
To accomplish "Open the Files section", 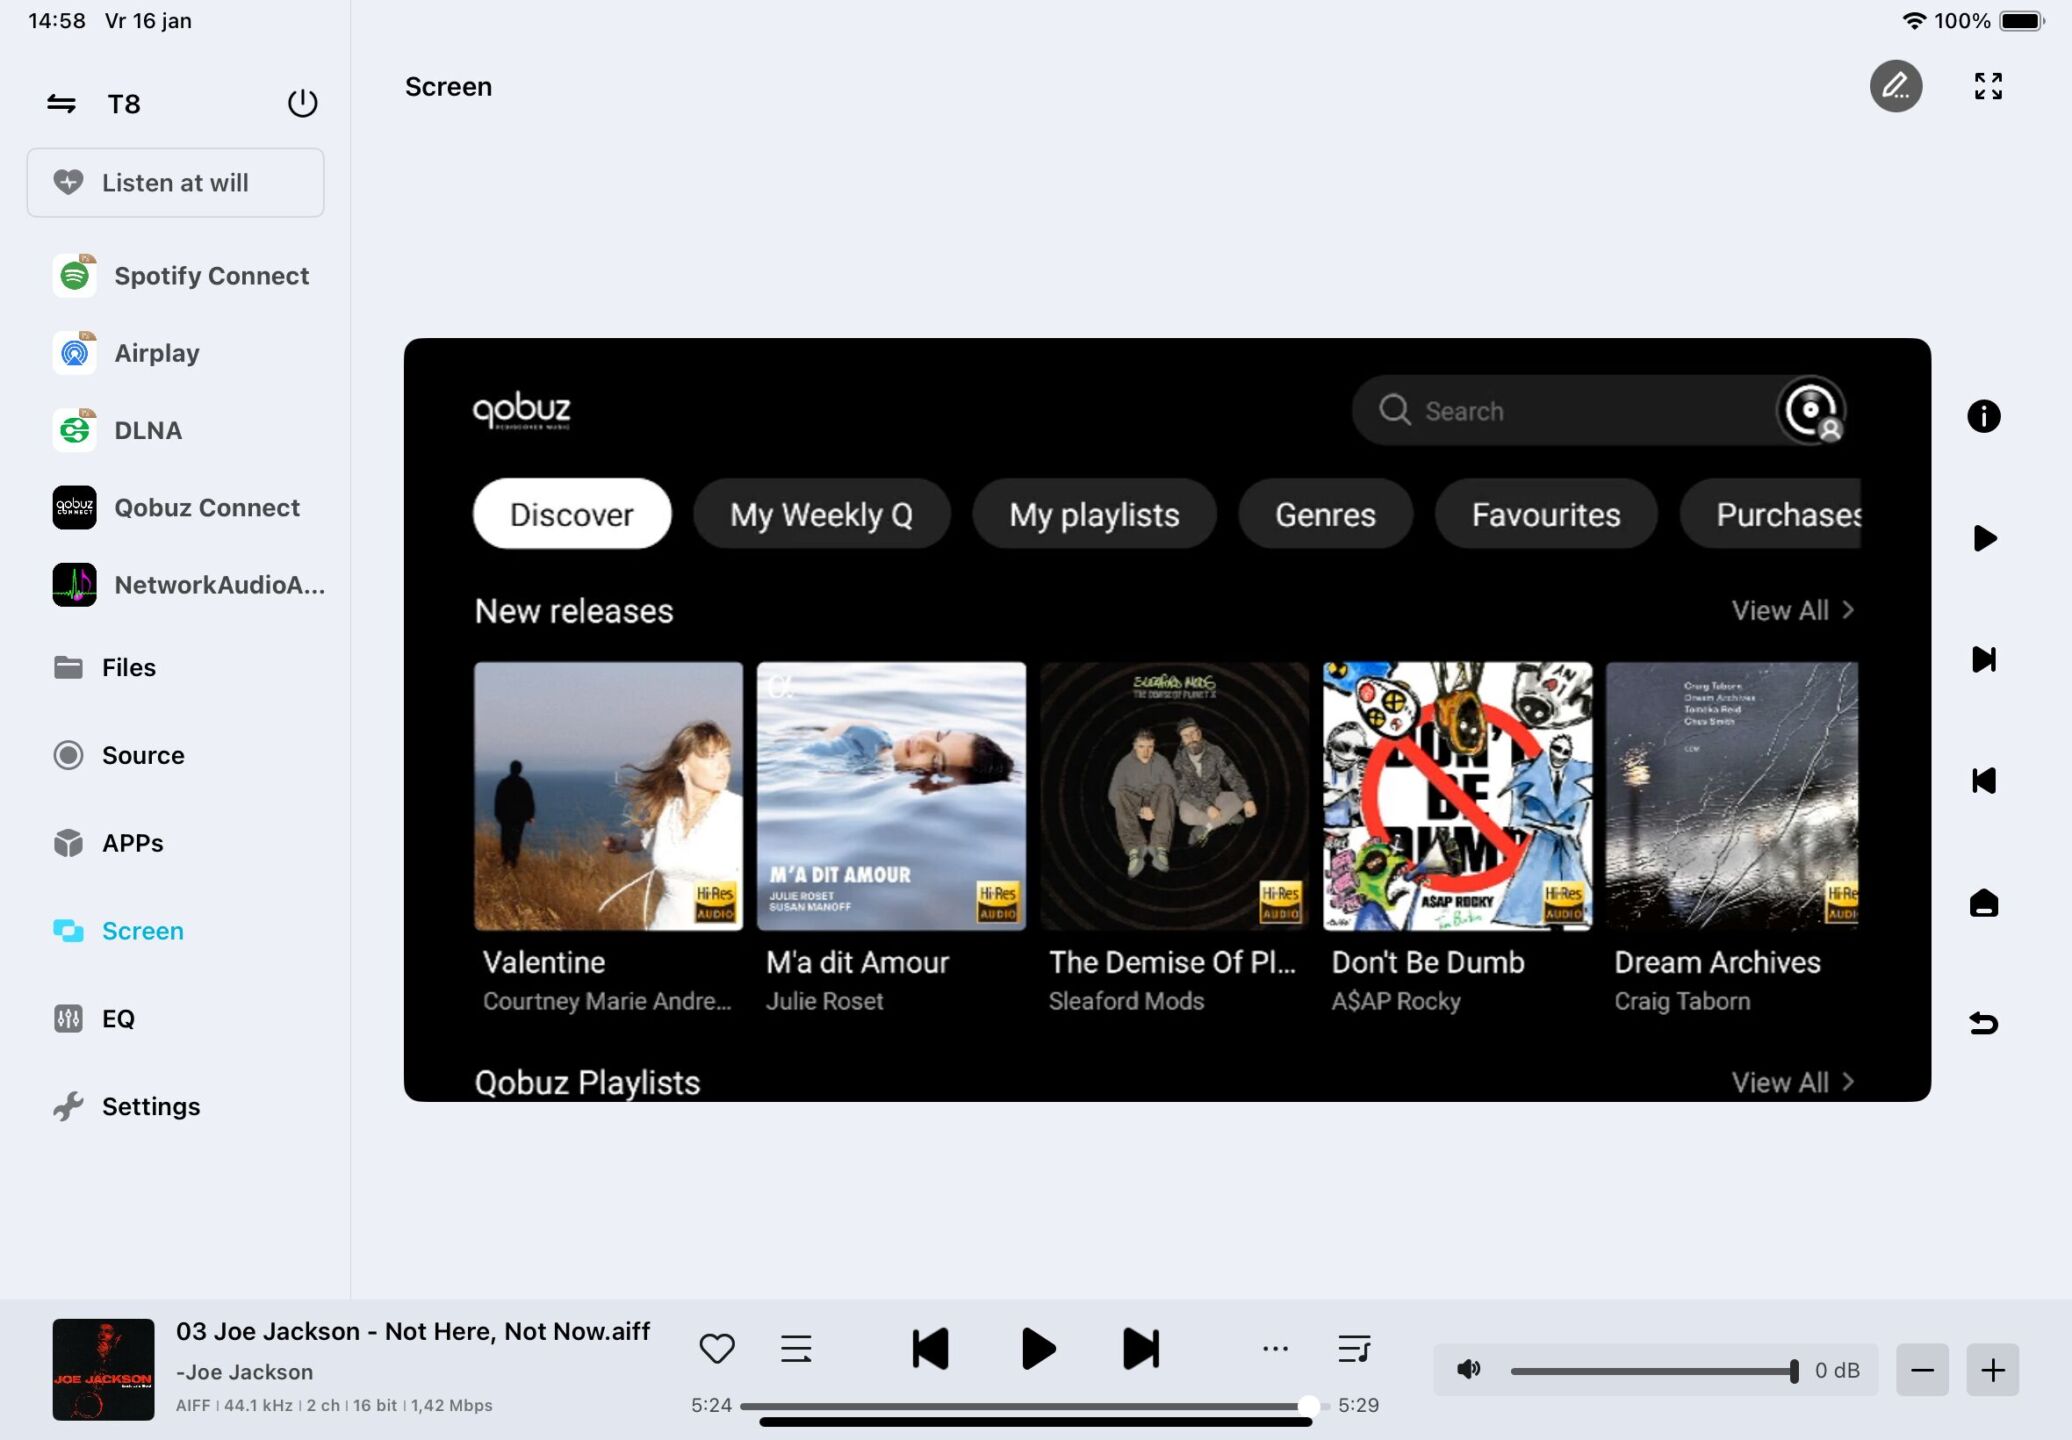I will tap(104, 667).
